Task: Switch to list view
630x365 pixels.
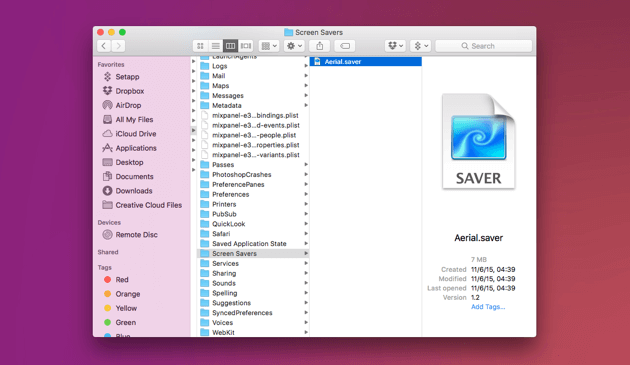Action: pos(215,46)
